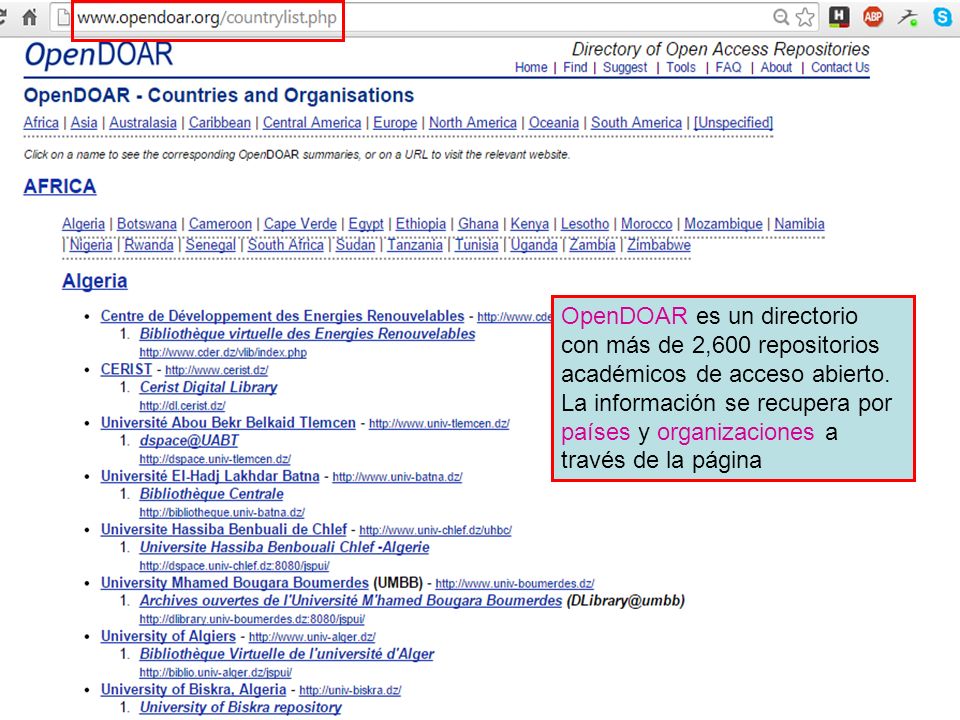The image size is (960, 720).
Task: Jump to the [Unspecified] region link
Action: click(733, 122)
